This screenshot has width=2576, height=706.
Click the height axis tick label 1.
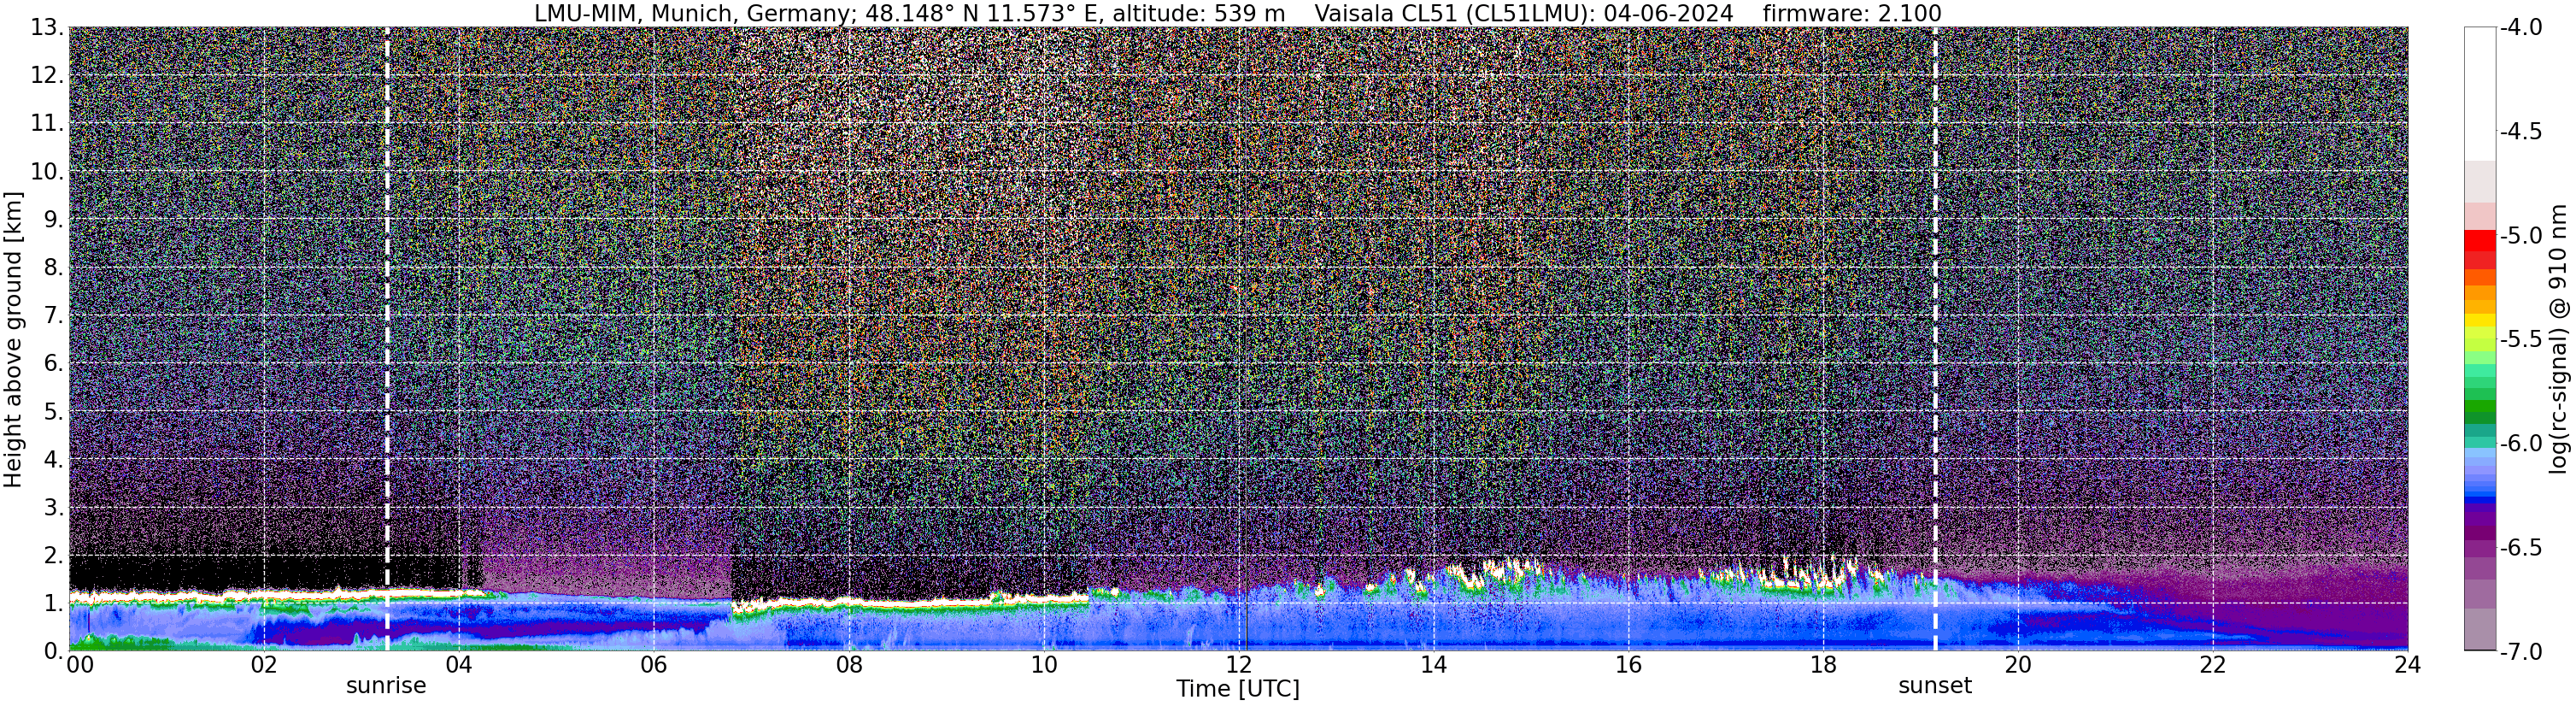(x=54, y=603)
